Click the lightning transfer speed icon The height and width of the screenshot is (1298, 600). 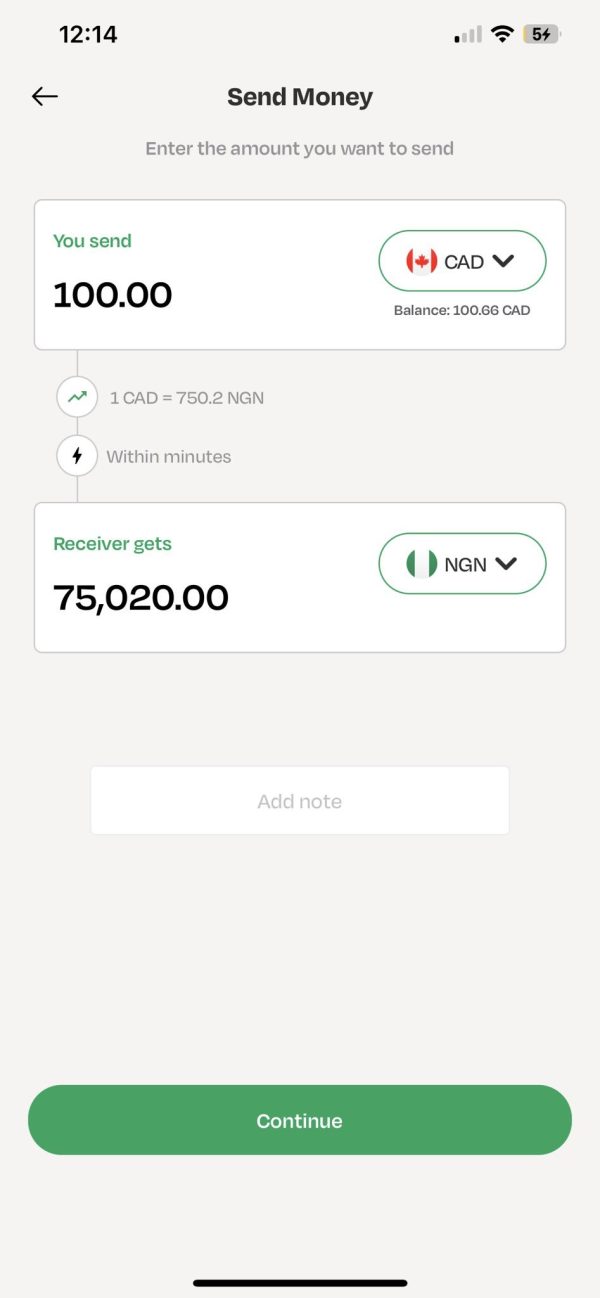point(77,456)
